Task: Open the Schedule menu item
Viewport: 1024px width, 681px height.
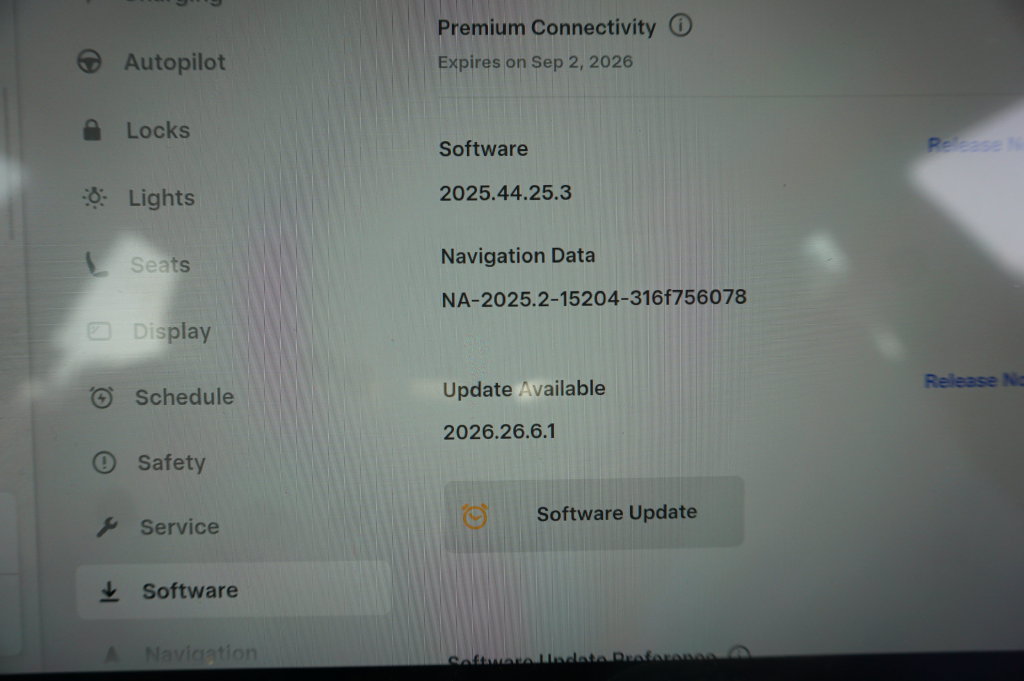Action: coord(184,397)
